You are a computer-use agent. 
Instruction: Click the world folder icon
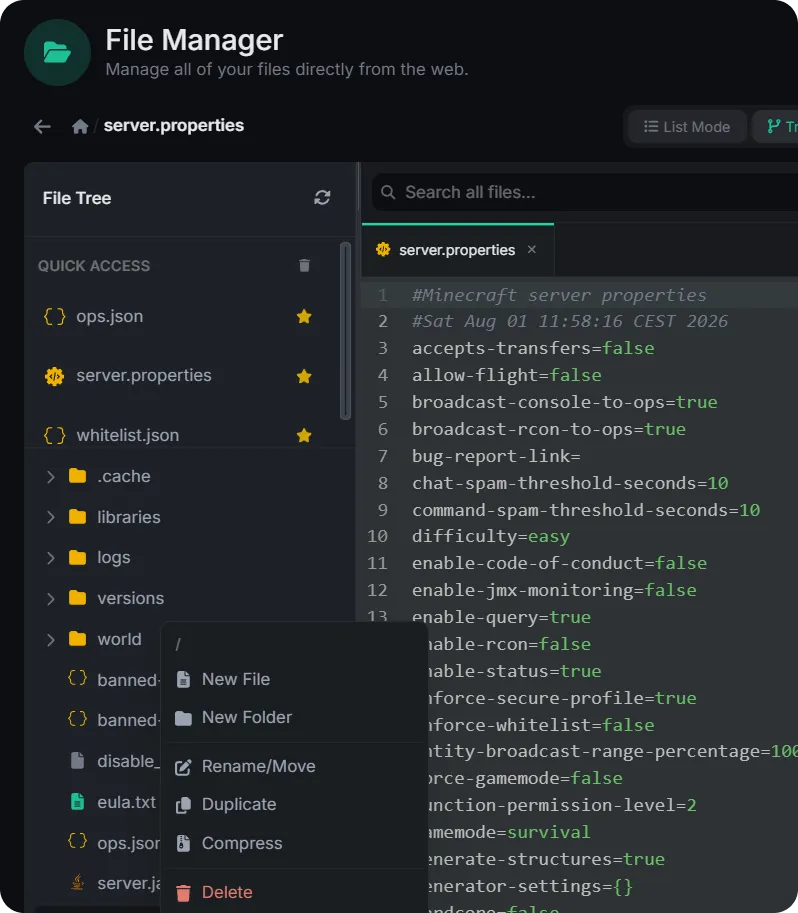pyautogui.click(x=77, y=639)
